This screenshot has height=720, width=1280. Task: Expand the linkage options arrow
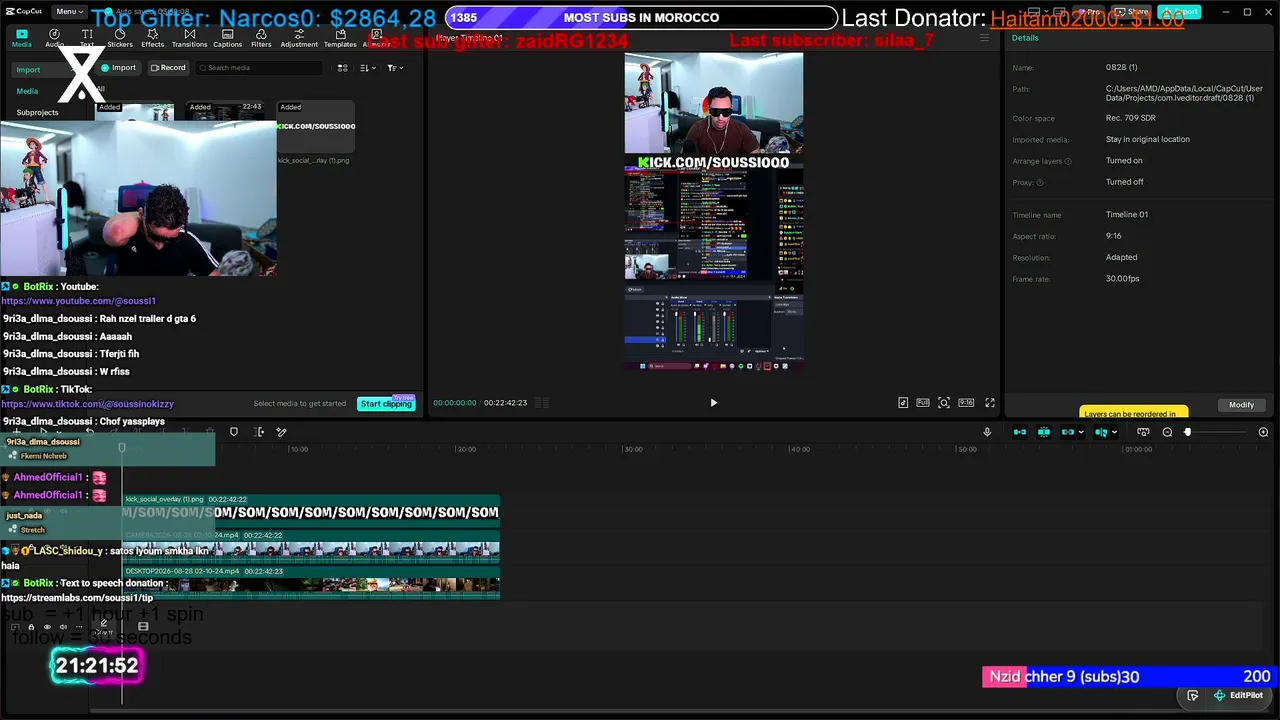pos(1081,432)
